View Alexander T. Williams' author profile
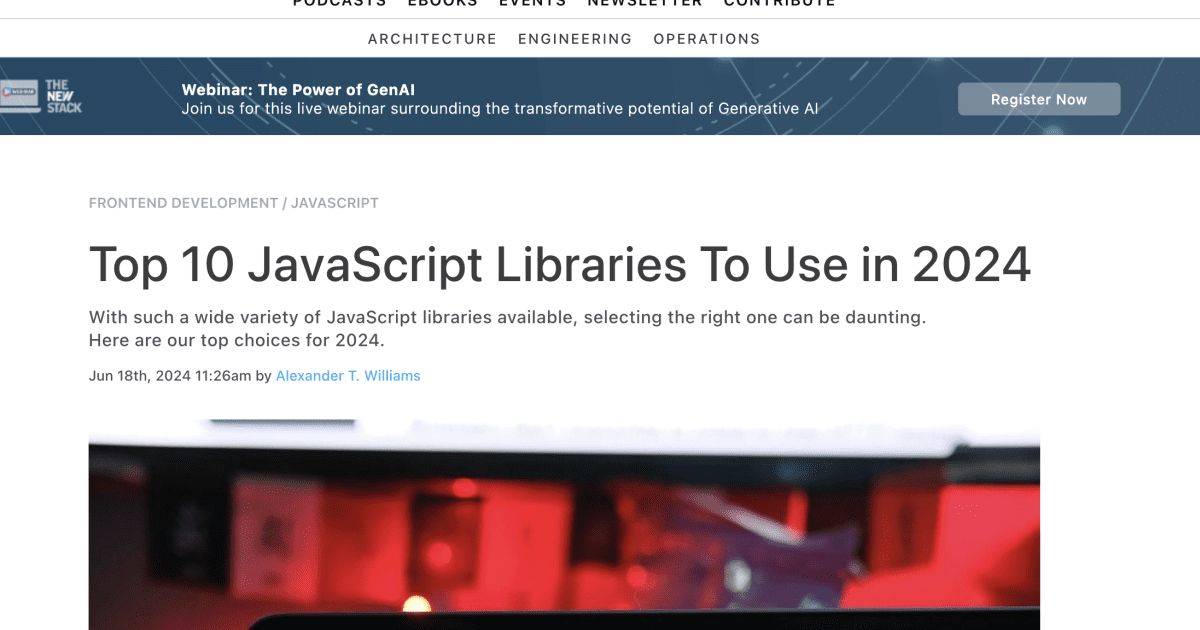 pyautogui.click(x=347, y=375)
